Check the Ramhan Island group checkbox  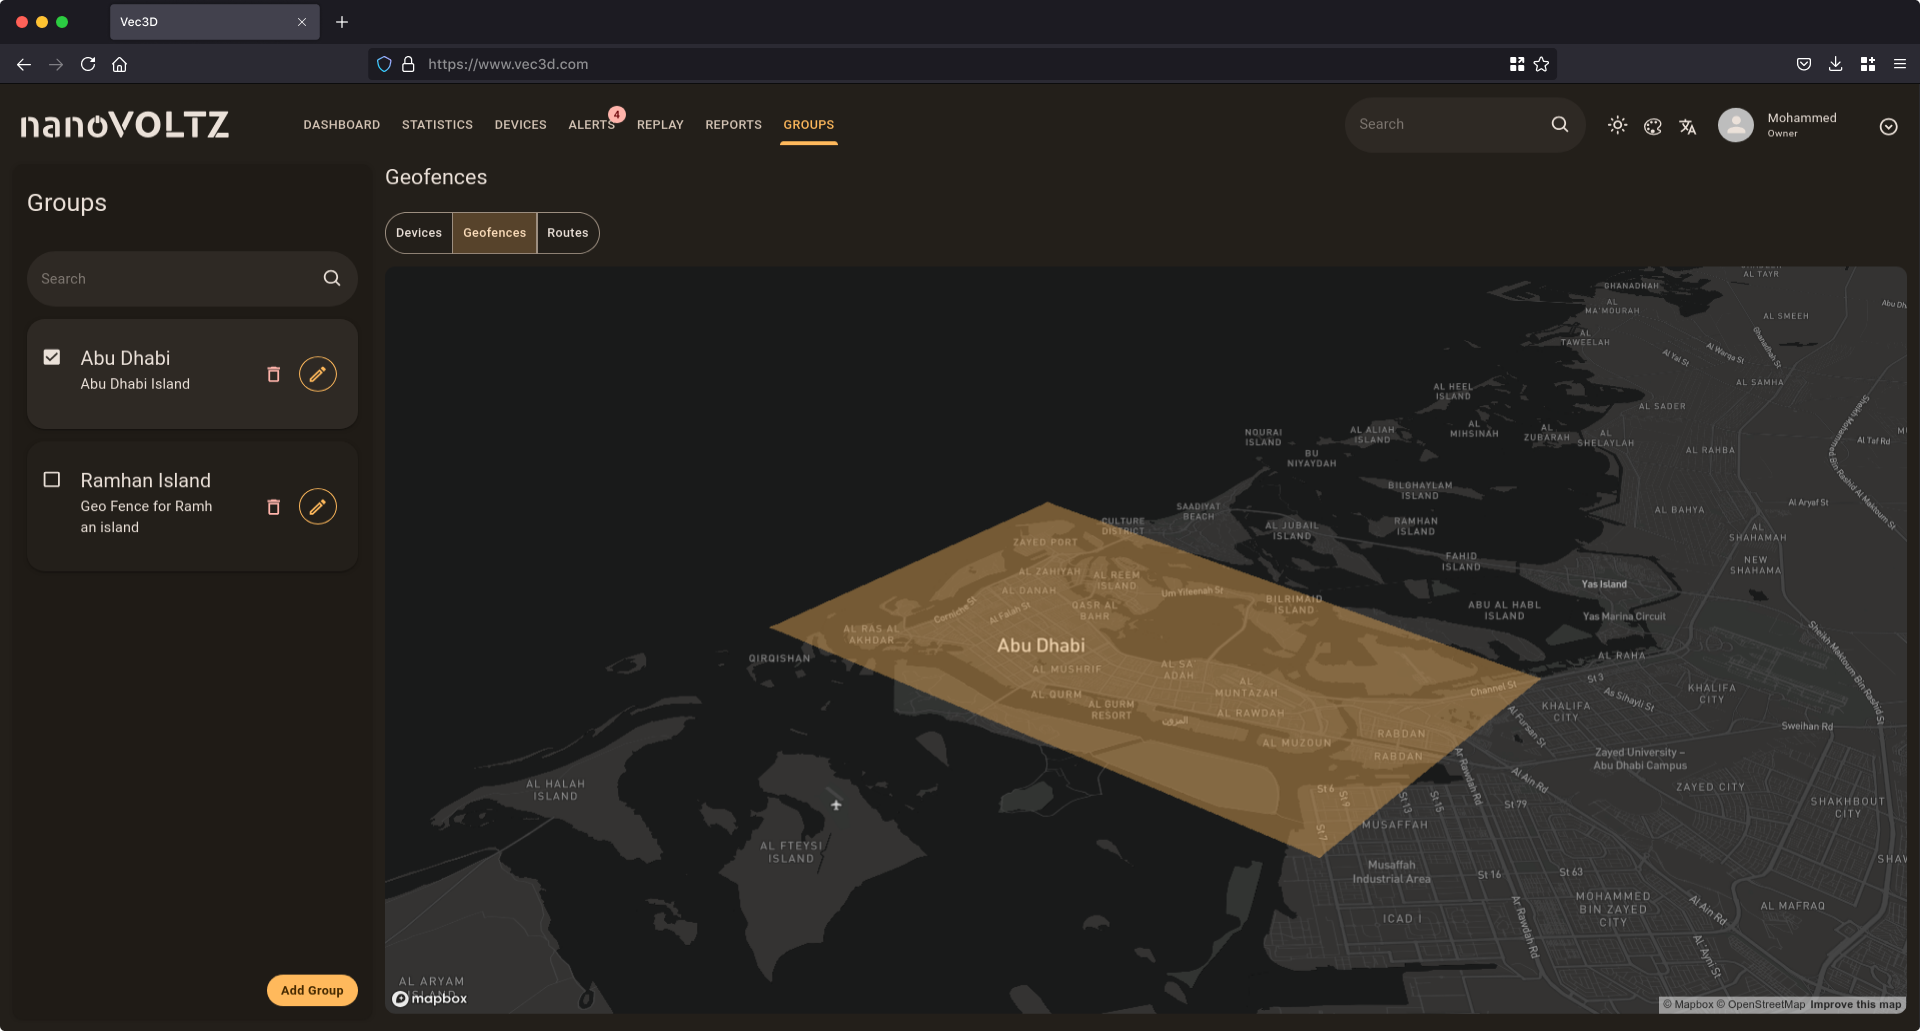pyautogui.click(x=52, y=480)
